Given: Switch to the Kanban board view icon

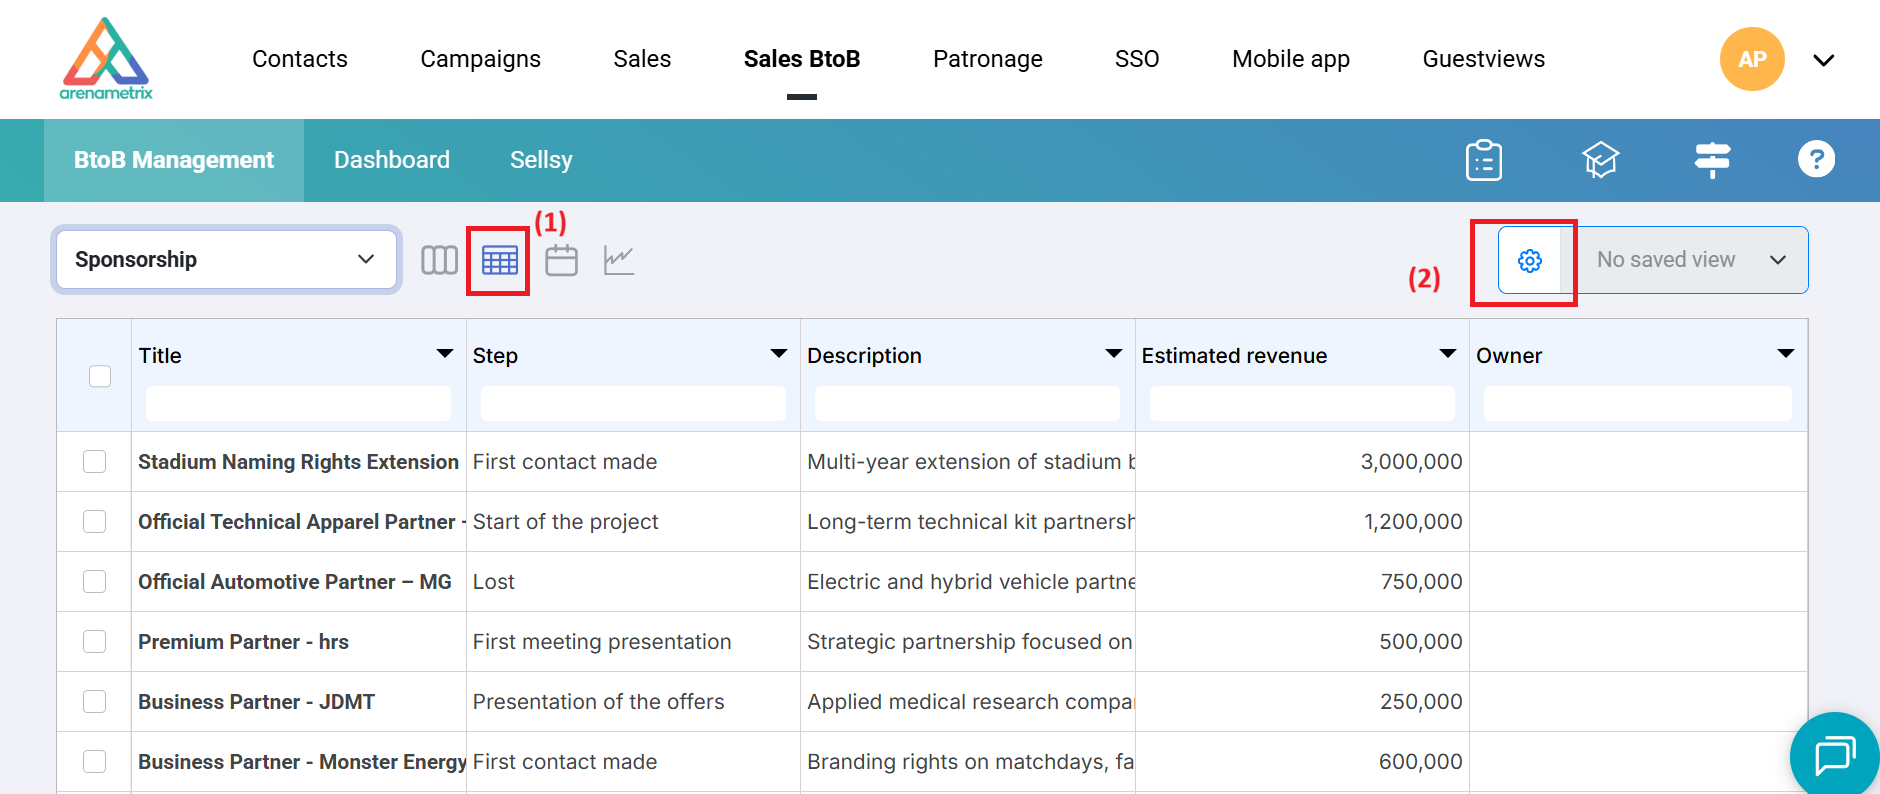Looking at the screenshot, I should (439, 260).
